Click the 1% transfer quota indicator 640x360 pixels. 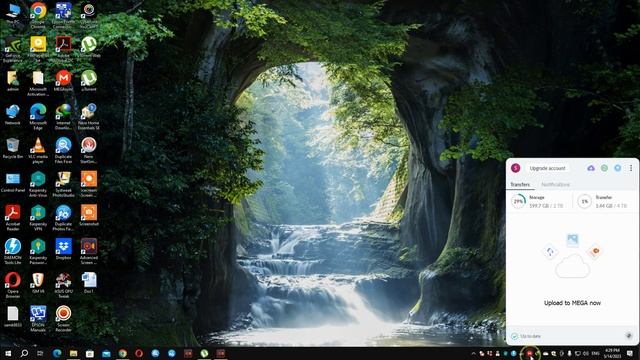584,201
